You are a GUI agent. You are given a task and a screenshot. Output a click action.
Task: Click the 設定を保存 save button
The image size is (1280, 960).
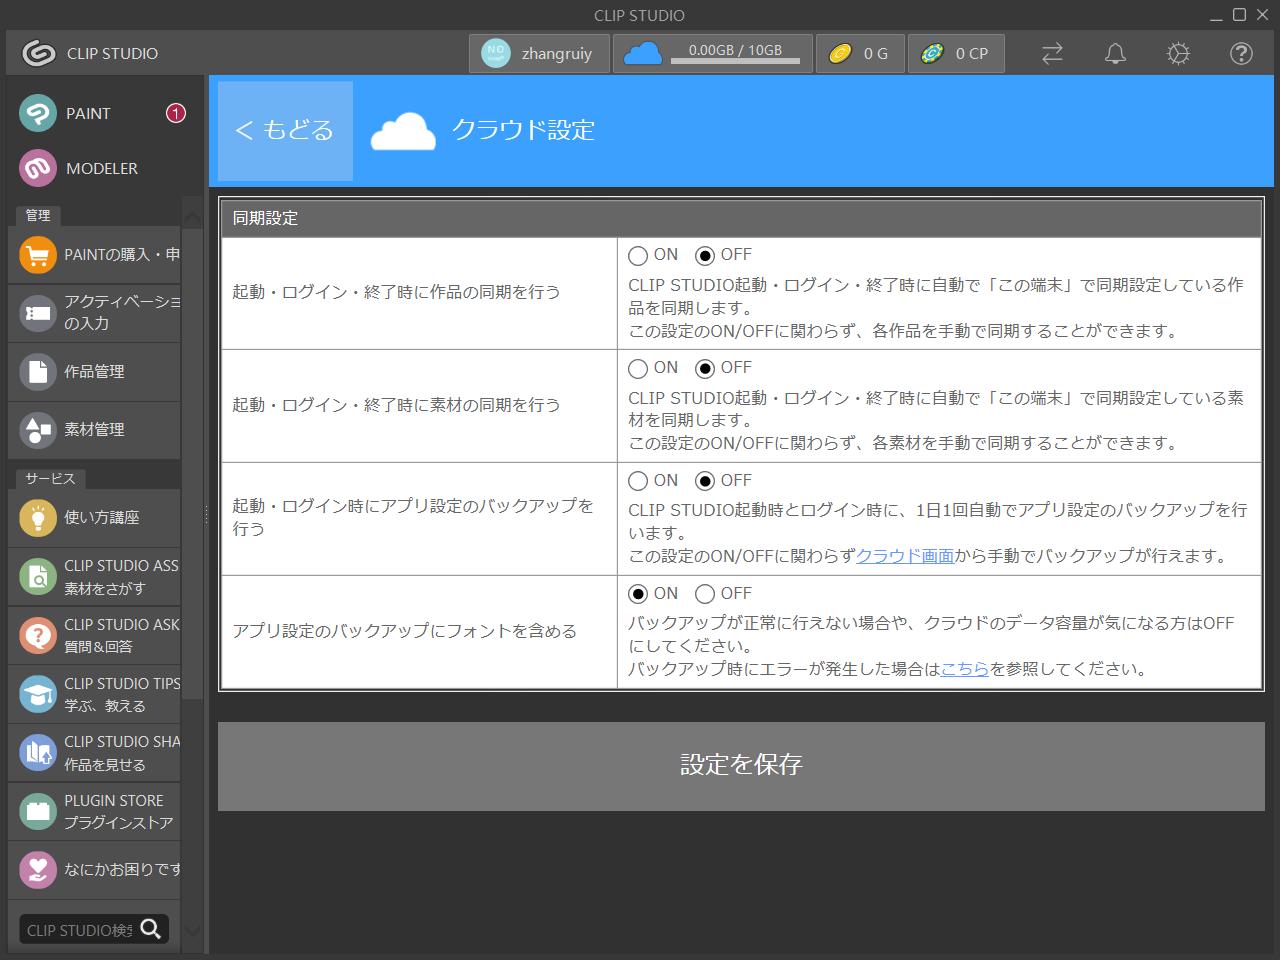740,765
